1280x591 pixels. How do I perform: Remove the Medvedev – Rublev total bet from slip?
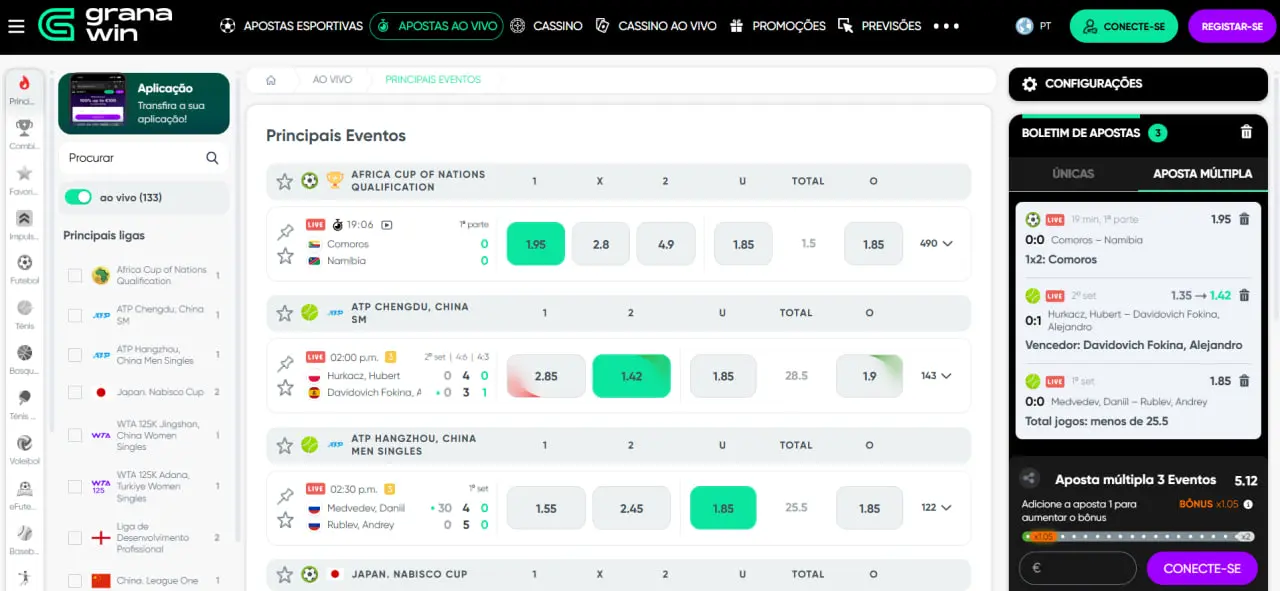tap(1244, 381)
